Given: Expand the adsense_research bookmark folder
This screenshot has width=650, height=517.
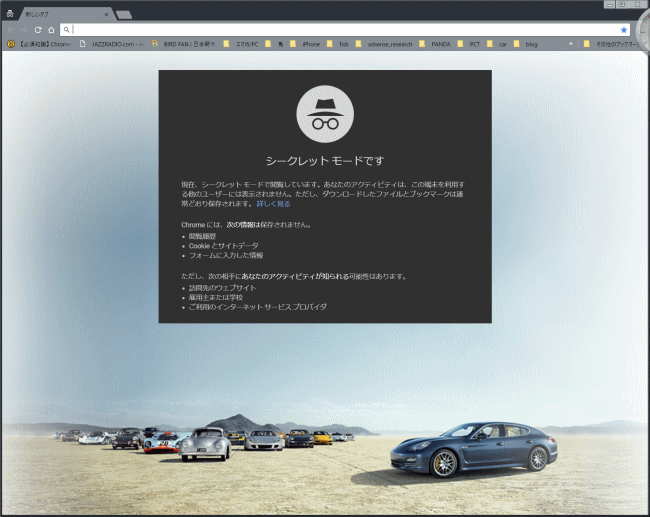Looking at the screenshot, I should point(384,44).
